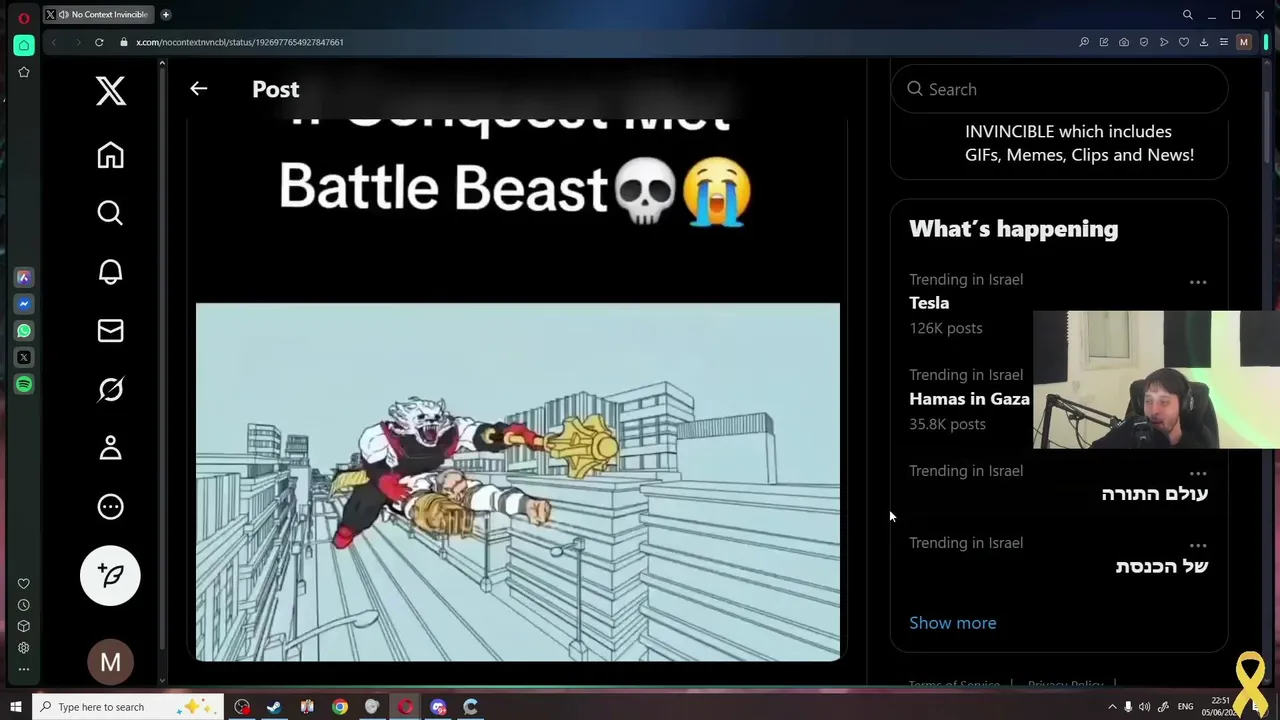Click the M profile badge in Opera toolbar
The image size is (1280, 720).
tap(1244, 42)
